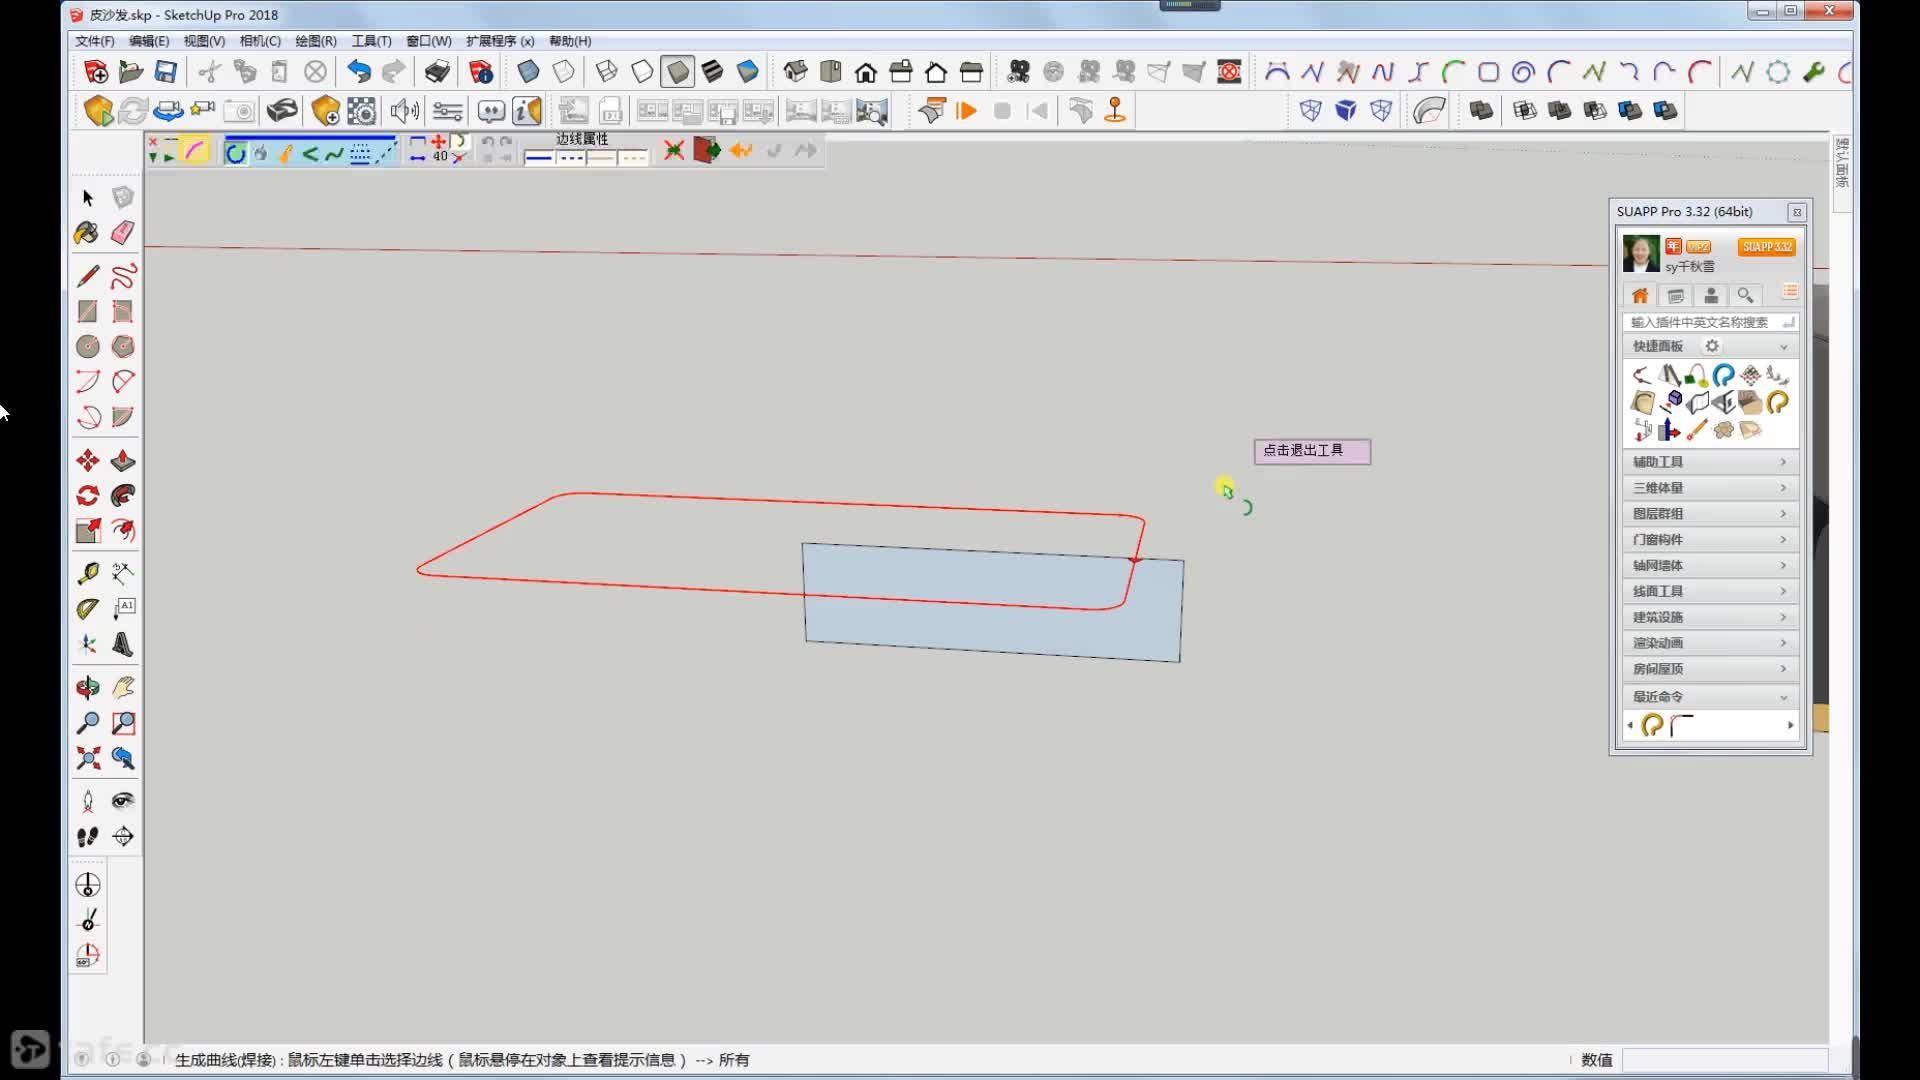Select the Circle tool

pos(88,346)
